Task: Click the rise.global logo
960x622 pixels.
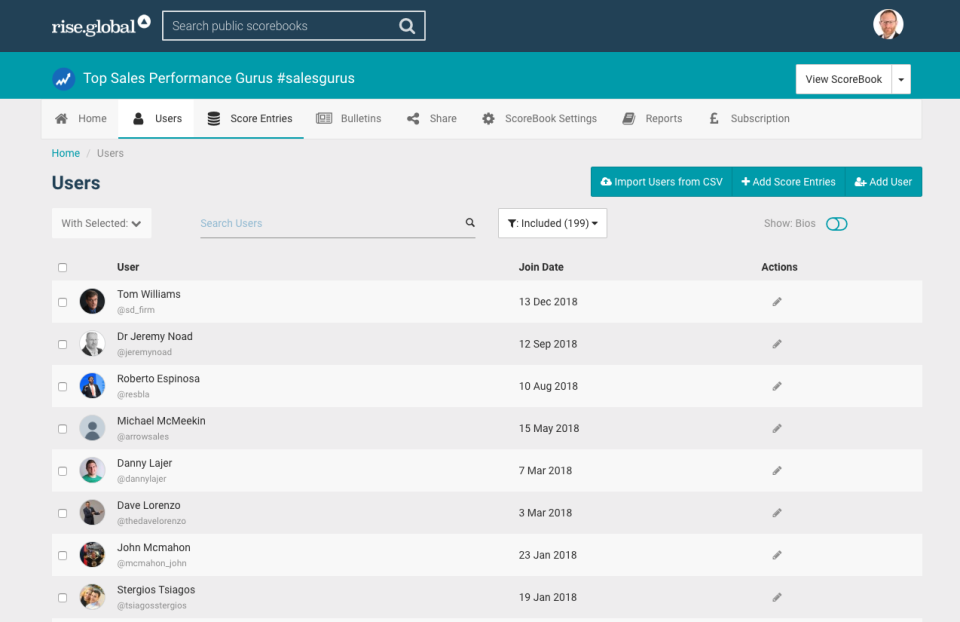Action: pos(100,26)
